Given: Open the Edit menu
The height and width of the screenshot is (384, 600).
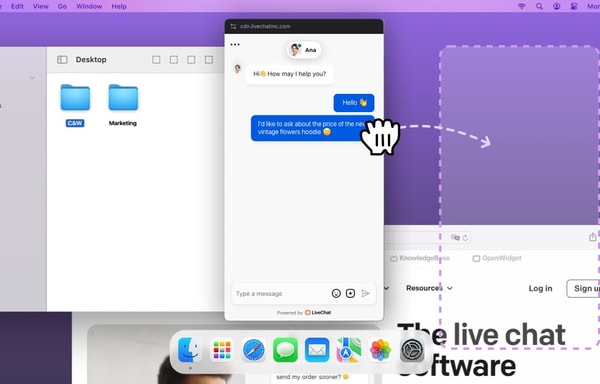Looking at the screenshot, I should point(17,6).
